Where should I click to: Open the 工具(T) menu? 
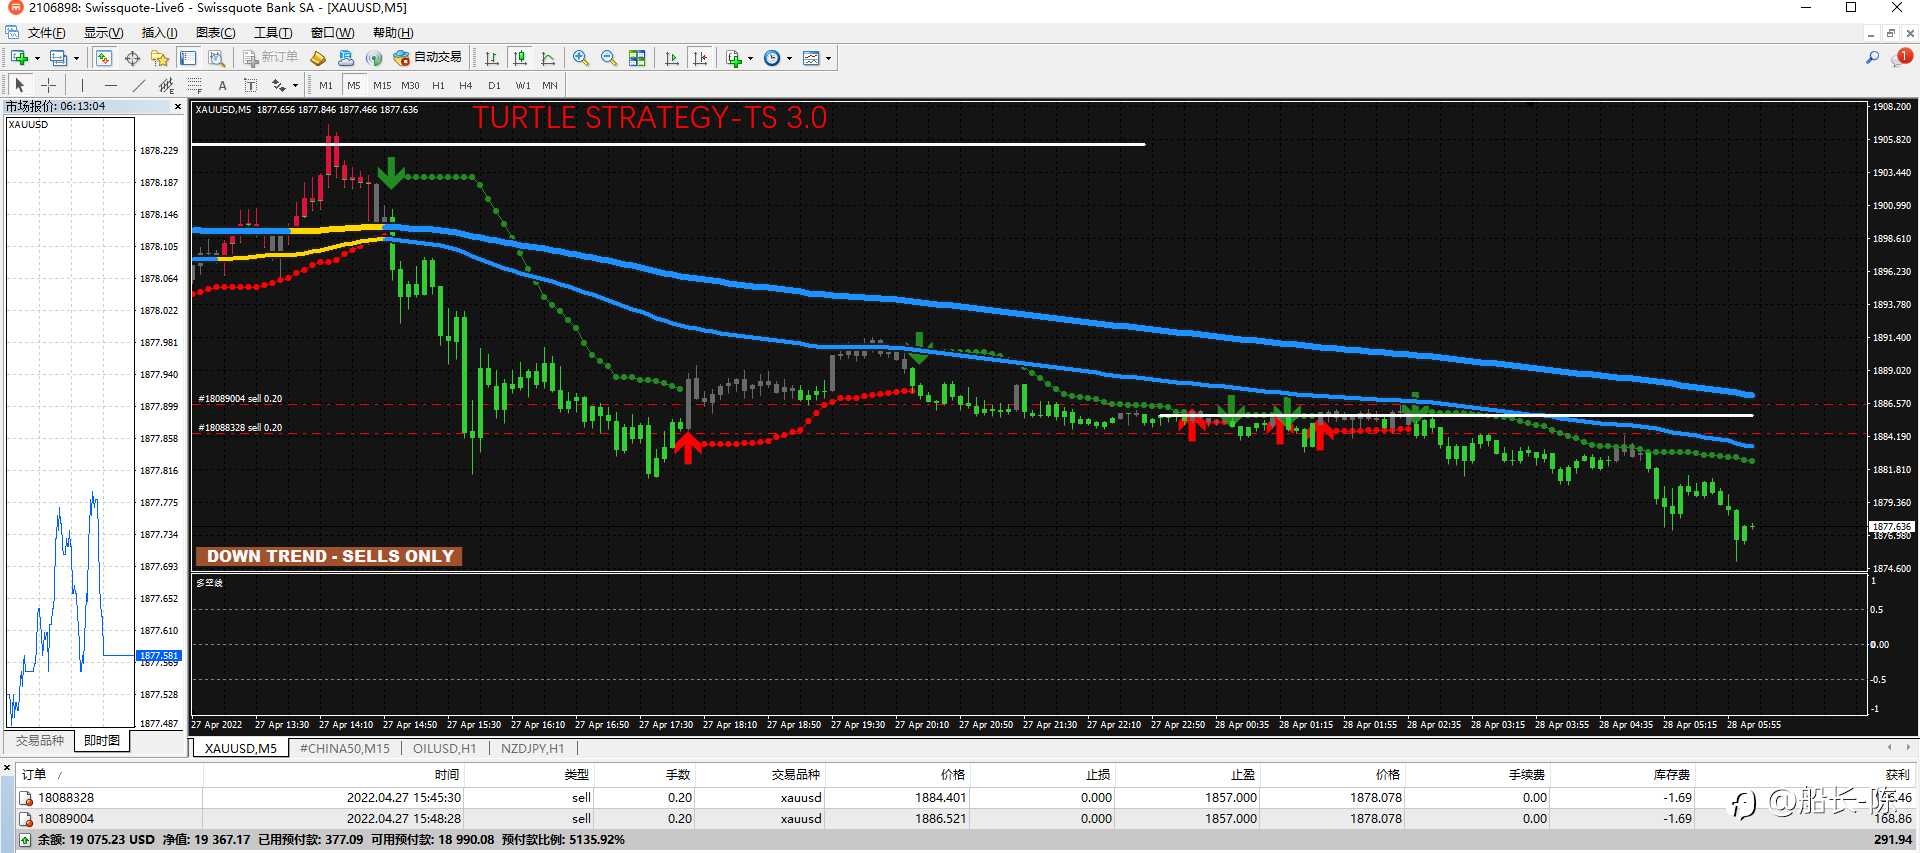click(272, 33)
